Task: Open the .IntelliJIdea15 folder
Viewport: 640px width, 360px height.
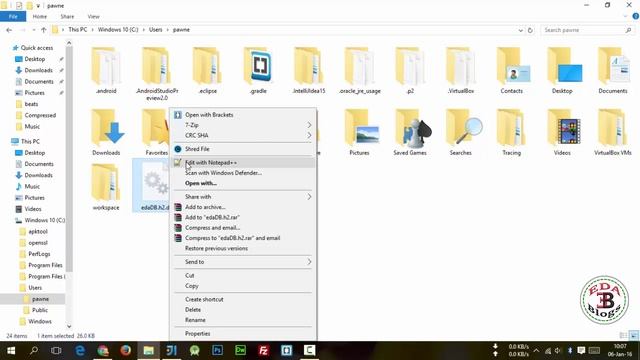Action: pos(309,70)
